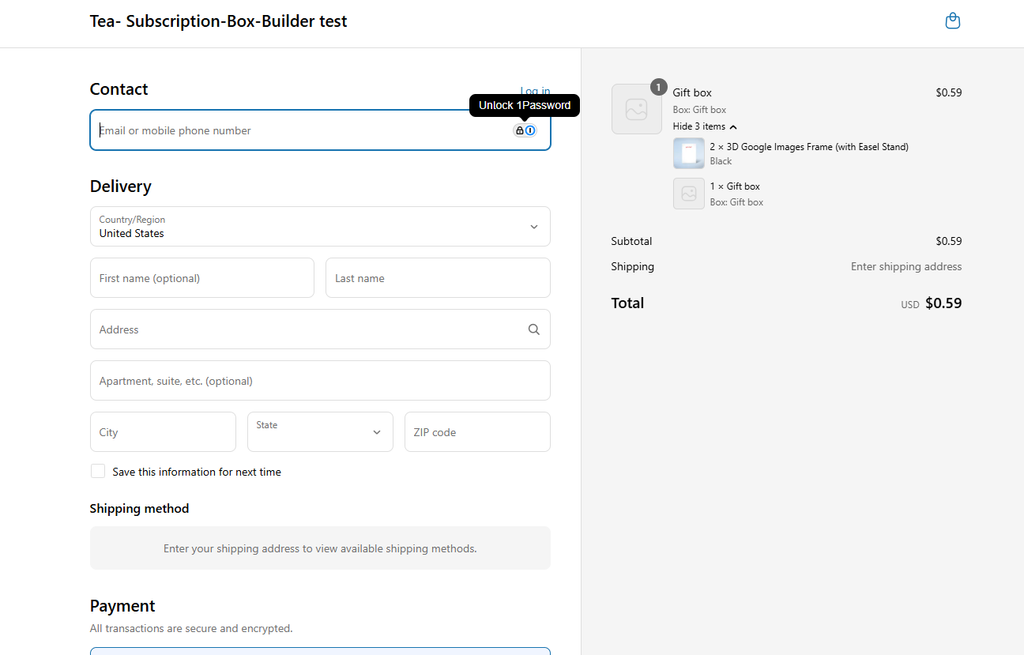This screenshot has width=1024, height=655.
Task: Click All transactions are secure and encrypted text
Action: [191, 628]
